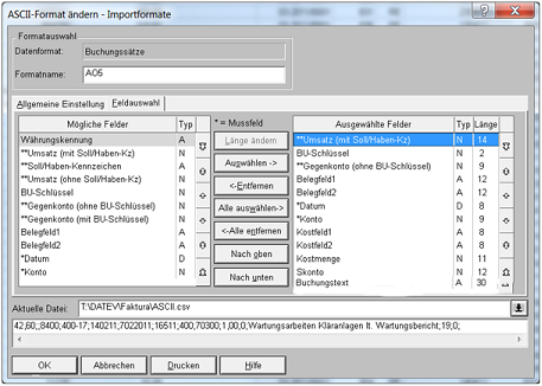Image resolution: width=542 pixels, height=386 pixels.
Task: Move selected field down with Nach unten
Action: point(251,277)
